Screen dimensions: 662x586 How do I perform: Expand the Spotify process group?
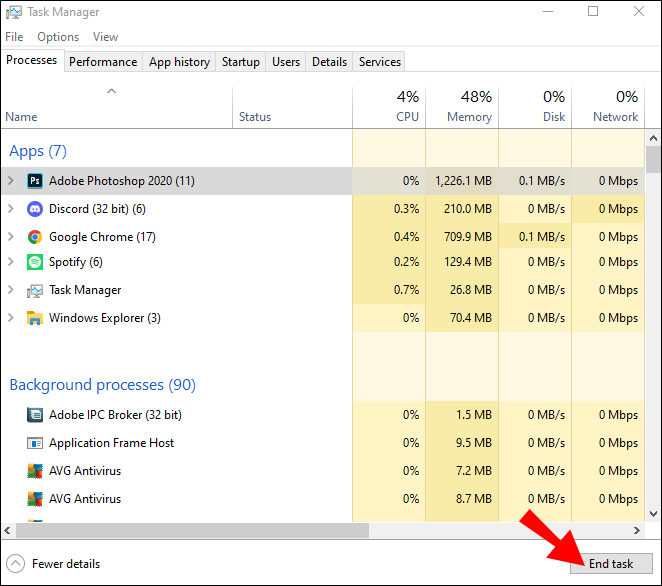pyautogui.click(x=10, y=262)
